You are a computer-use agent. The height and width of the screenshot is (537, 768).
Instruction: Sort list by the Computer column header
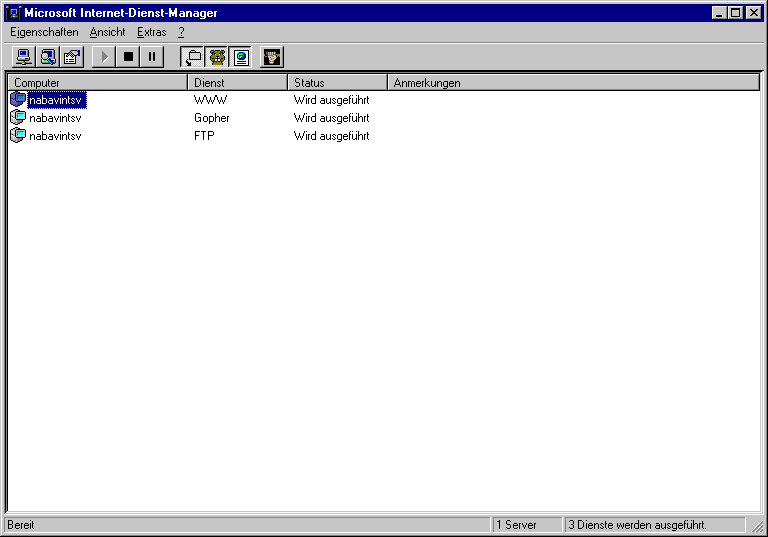[97, 83]
